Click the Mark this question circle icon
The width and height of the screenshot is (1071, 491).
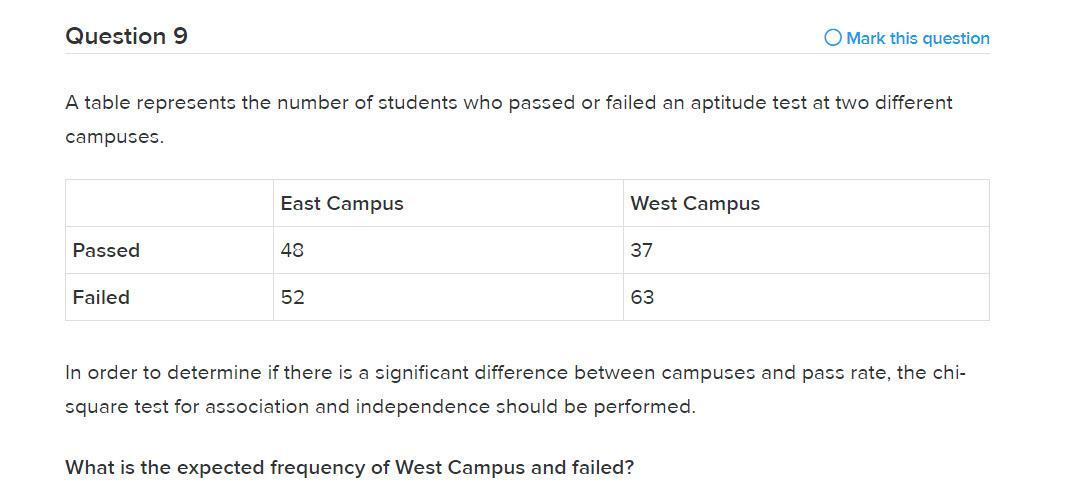pyautogui.click(x=832, y=38)
